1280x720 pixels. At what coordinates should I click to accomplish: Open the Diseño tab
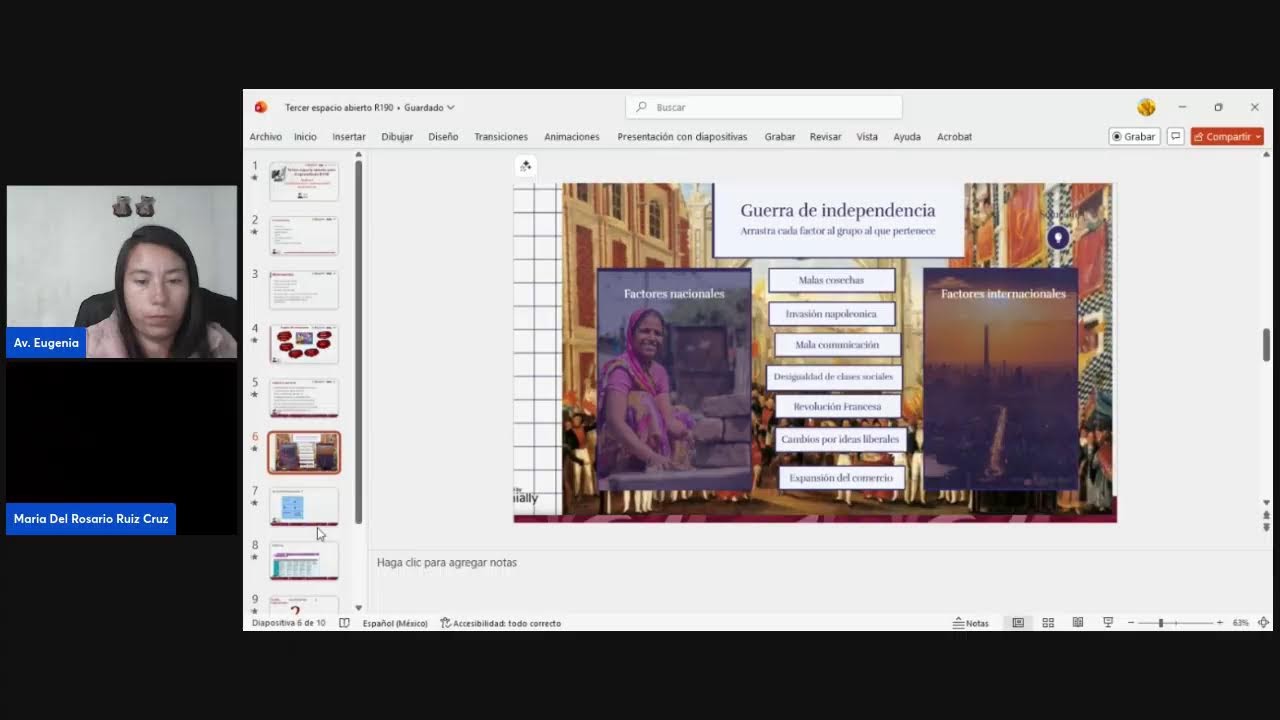click(443, 136)
